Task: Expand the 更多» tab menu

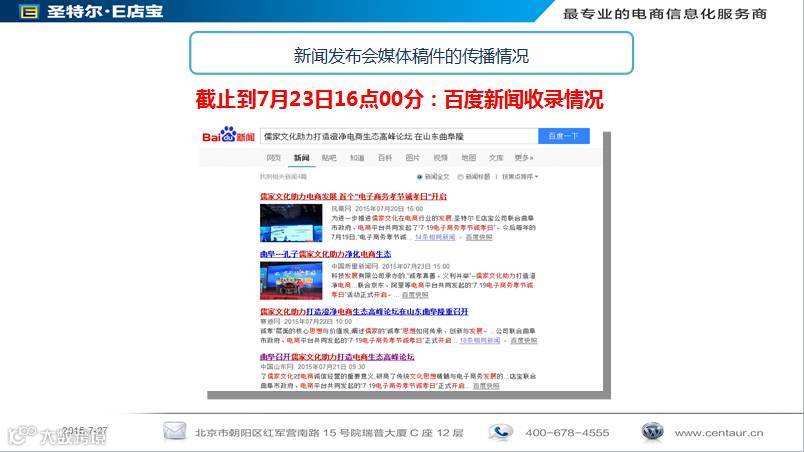Action: [524, 158]
